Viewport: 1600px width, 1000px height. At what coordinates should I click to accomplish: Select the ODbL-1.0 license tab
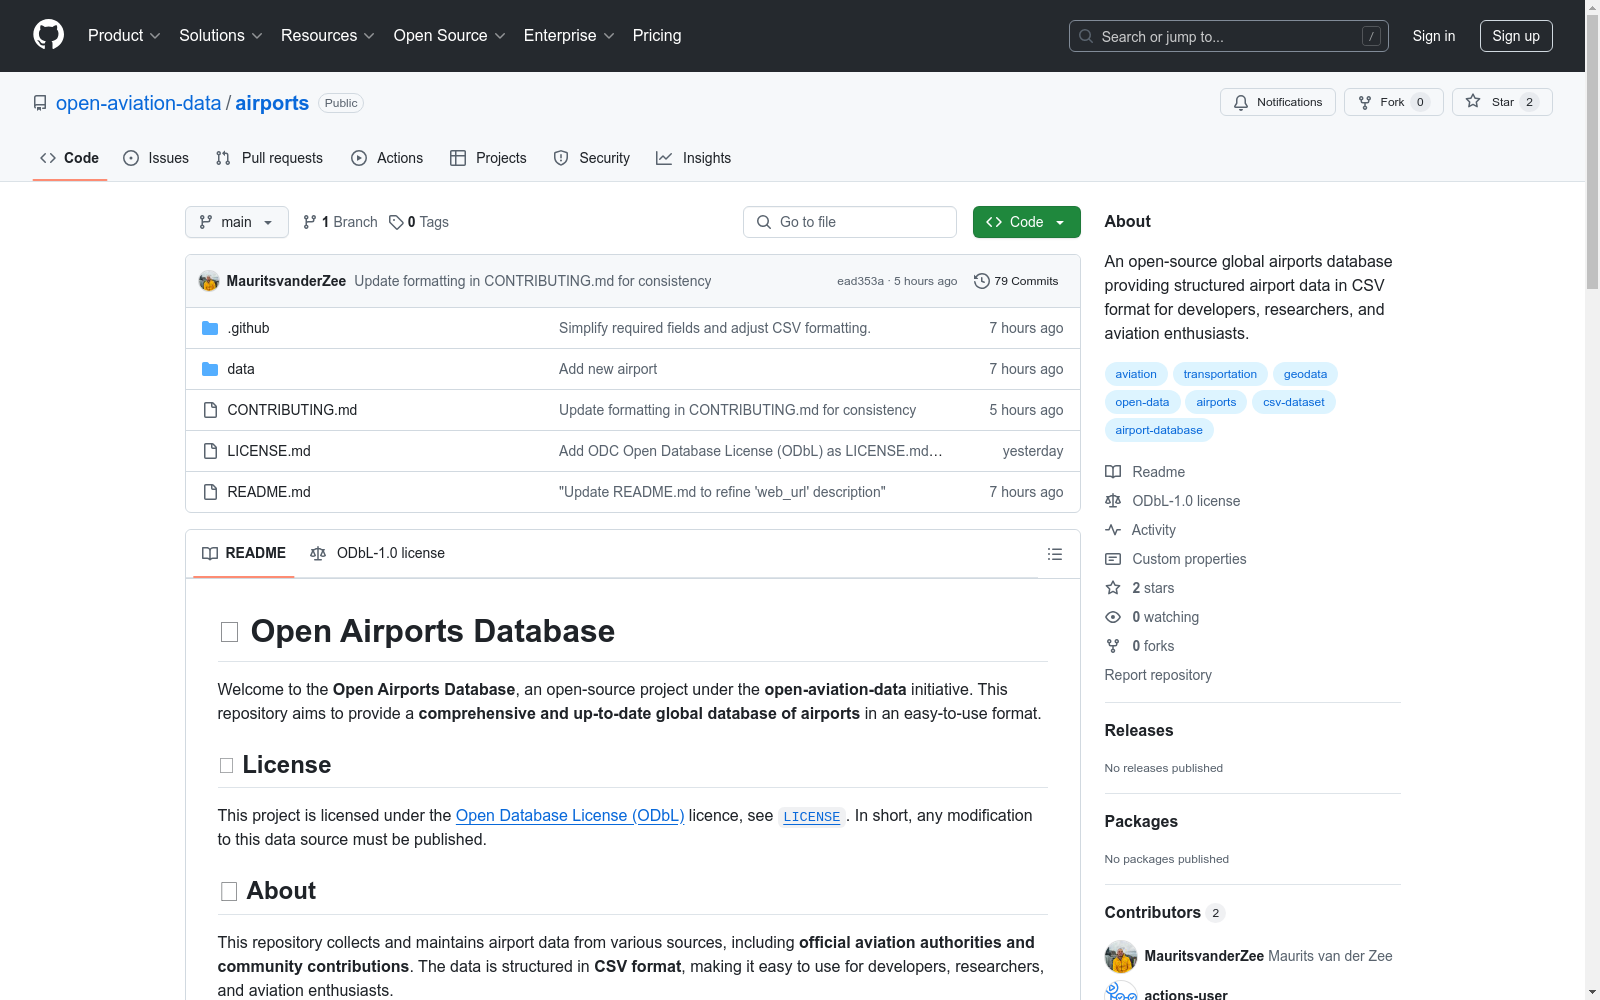coord(378,553)
